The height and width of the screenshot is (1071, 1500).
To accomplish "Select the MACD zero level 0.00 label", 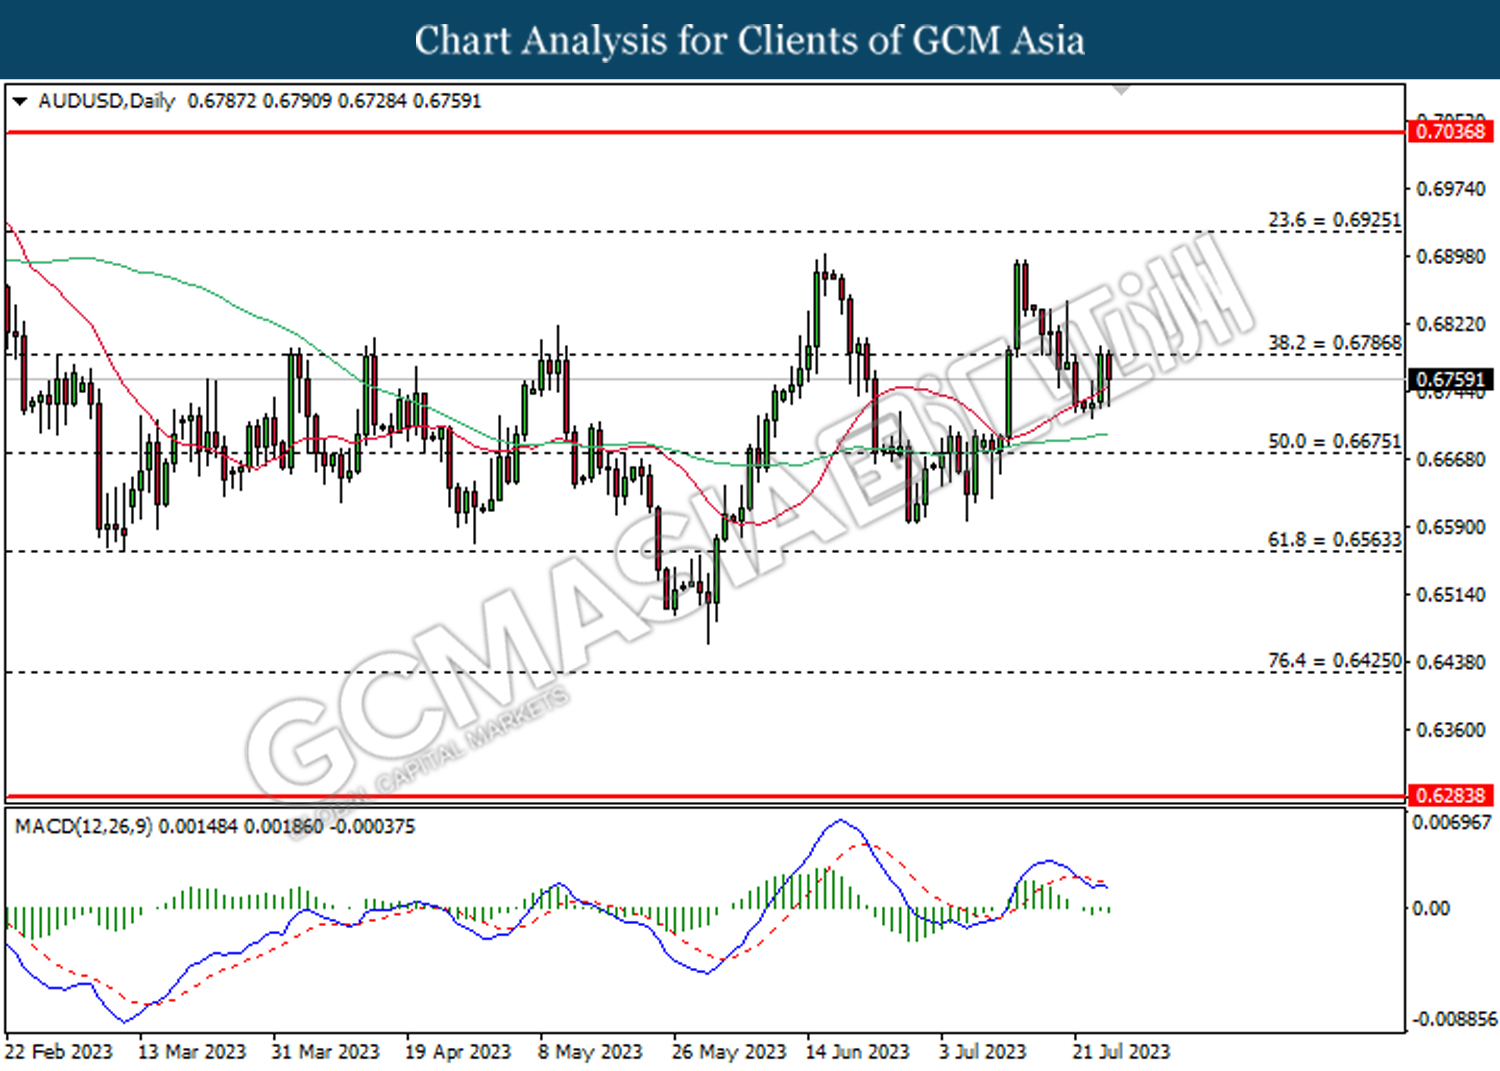I will click(1430, 908).
